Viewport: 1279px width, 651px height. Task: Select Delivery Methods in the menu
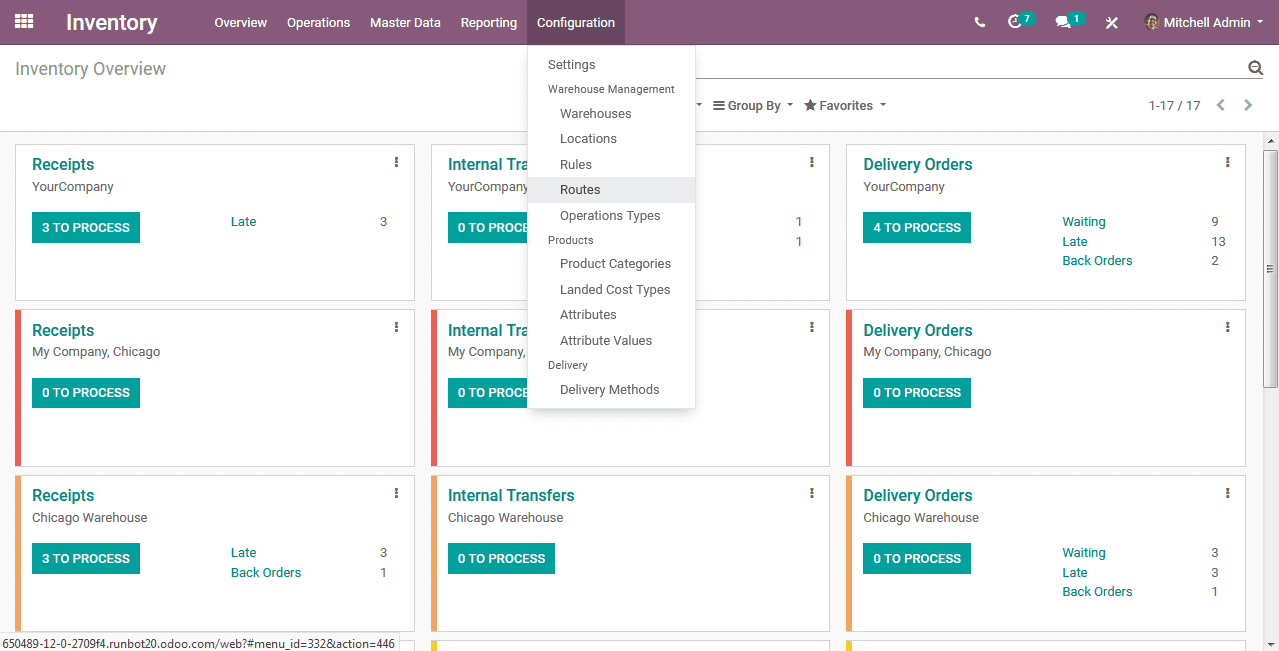[x=611, y=389]
